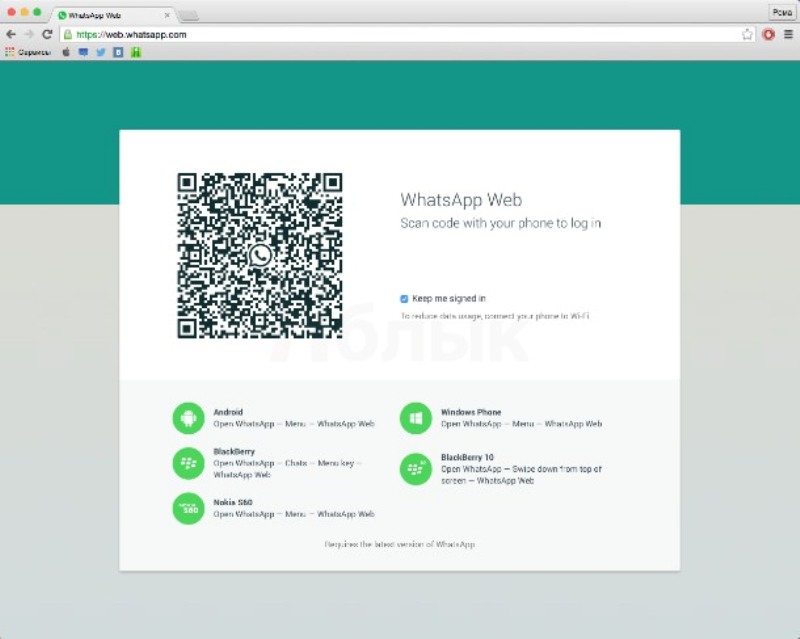The image size is (800, 639).
Task: Open the Apple bookmark icon
Action: pos(66,52)
